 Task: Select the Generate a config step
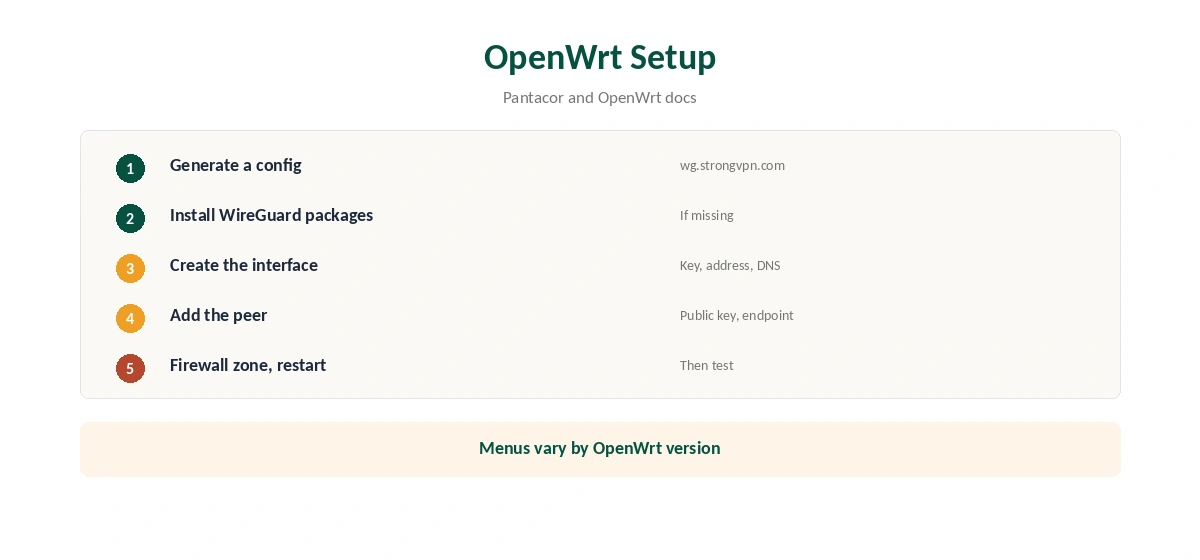(235, 165)
